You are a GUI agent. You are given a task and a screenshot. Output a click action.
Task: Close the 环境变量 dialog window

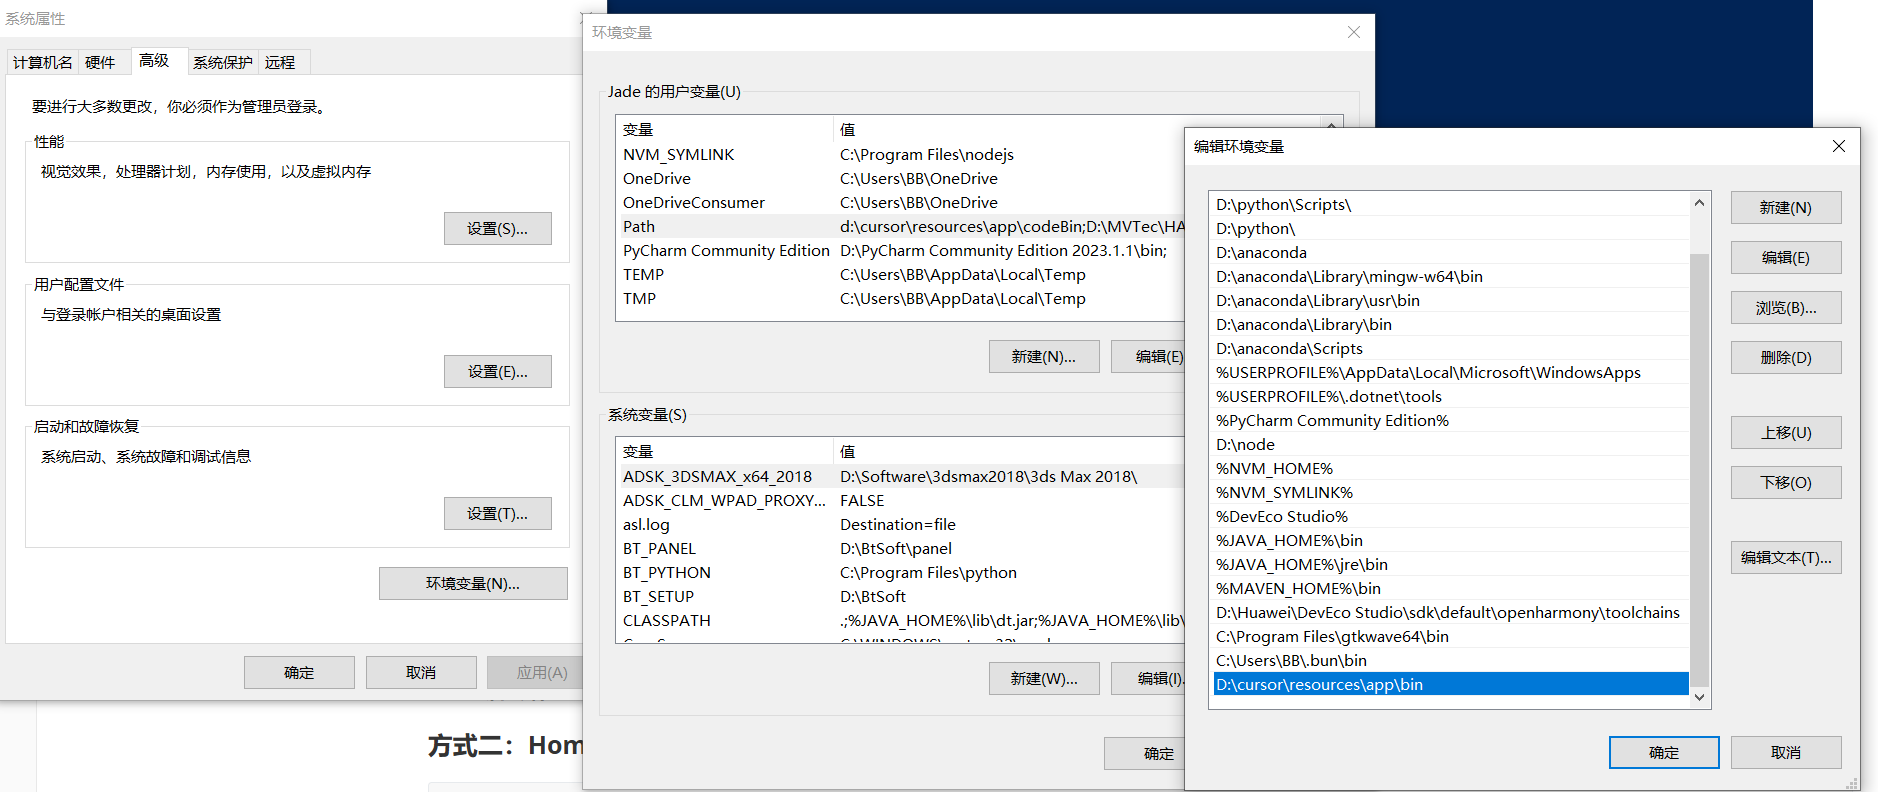(x=1353, y=32)
